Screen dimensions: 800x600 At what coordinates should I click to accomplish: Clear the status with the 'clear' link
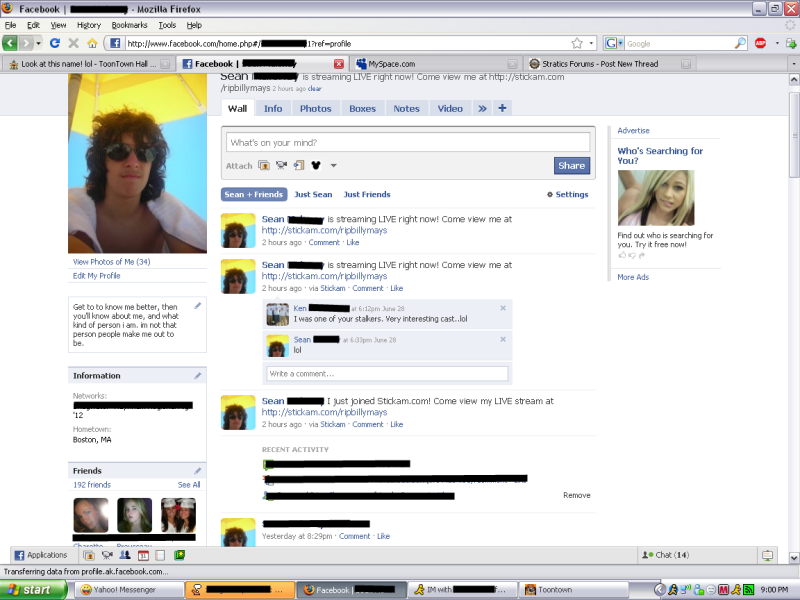click(x=315, y=88)
